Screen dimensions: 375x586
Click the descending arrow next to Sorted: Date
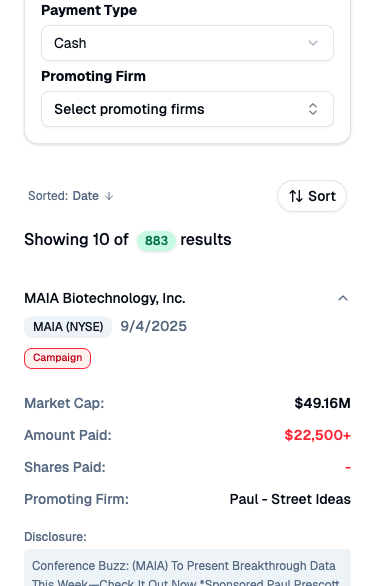pyautogui.click(x=109, y=196)
